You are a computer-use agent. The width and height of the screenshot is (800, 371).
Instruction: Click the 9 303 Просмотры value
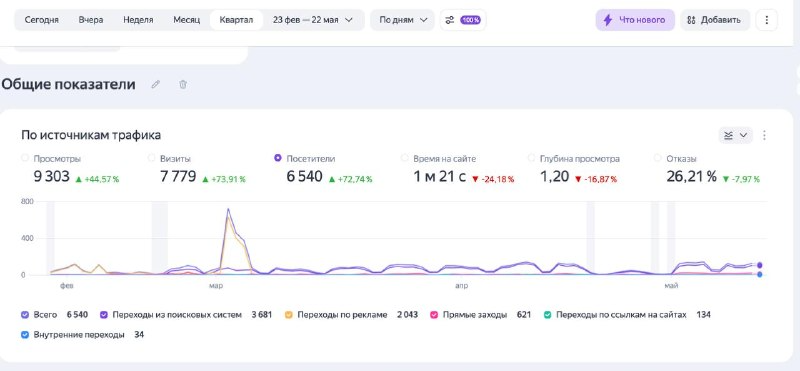point(52,177)
